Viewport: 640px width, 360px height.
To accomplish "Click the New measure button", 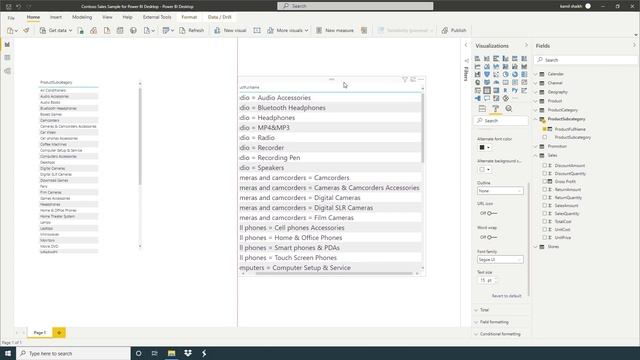I will 335,30.
